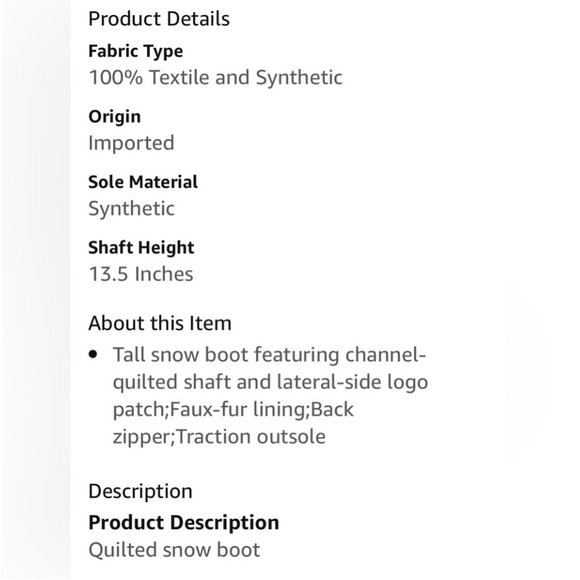Click the Tall snow boot featuring channel- line

click(270, 355)
